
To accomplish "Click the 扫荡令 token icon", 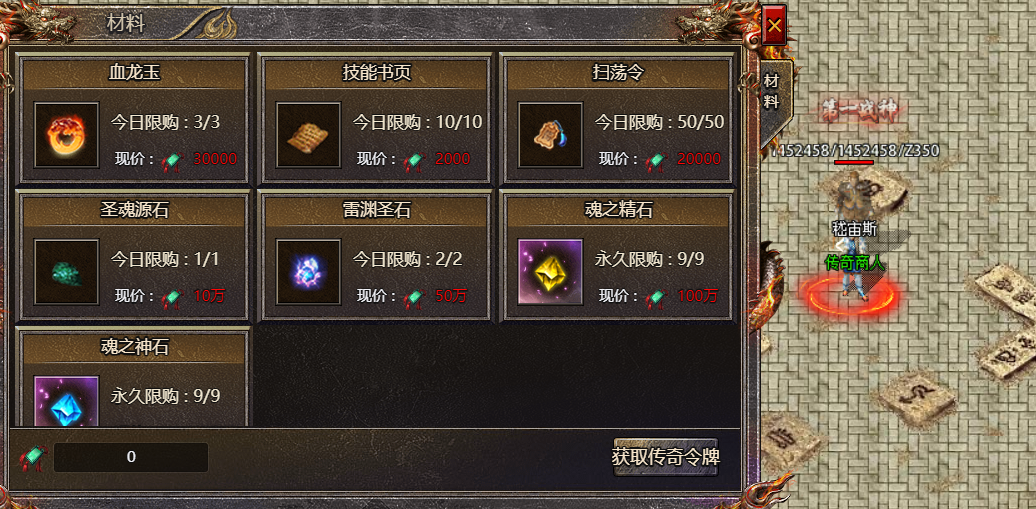I will pyautogui.click(x=550, y=134).
